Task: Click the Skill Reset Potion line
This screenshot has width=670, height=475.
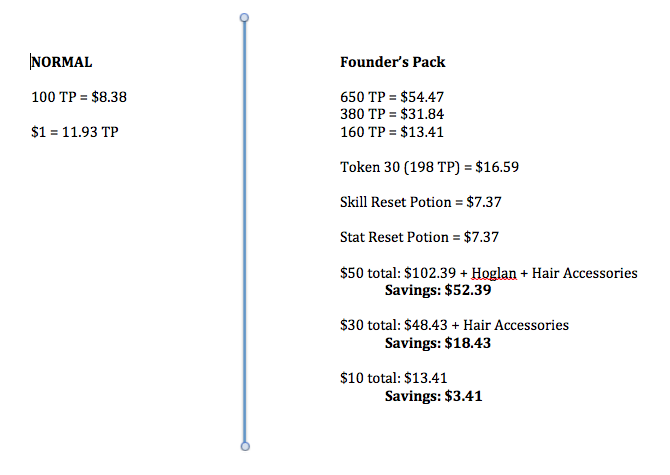Action: click(x=420, y=202)
